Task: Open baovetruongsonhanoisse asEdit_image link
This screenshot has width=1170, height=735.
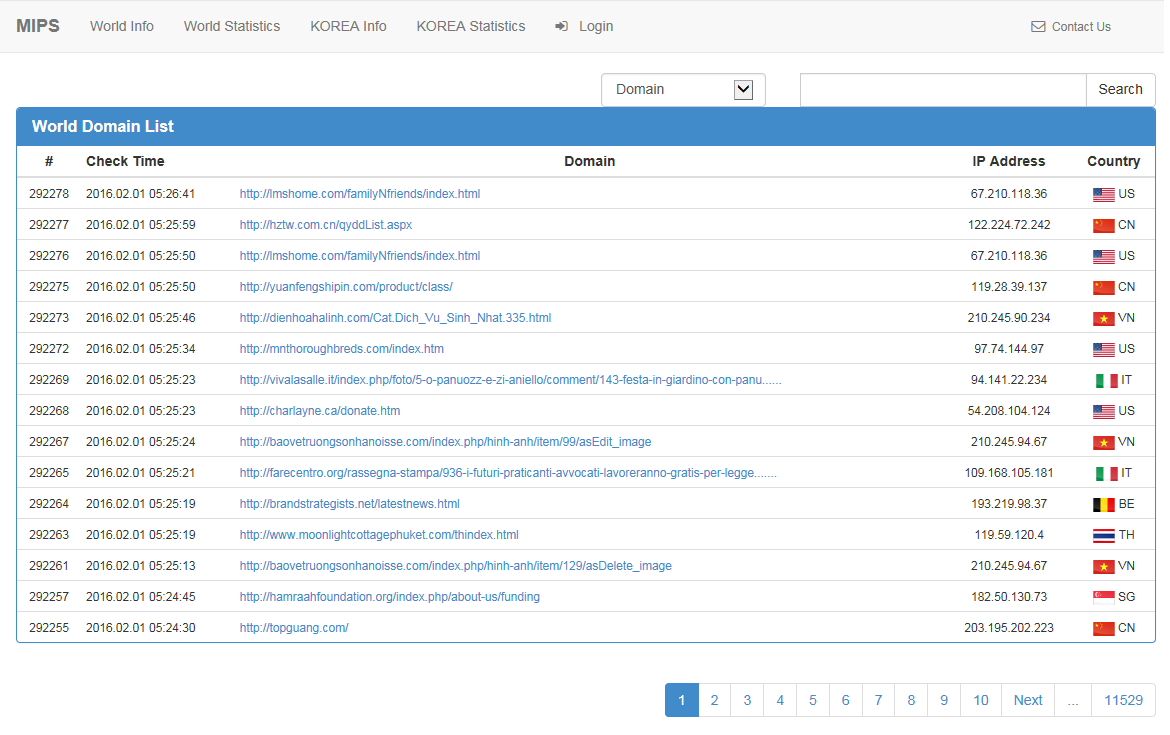Action: click(445, 442)
